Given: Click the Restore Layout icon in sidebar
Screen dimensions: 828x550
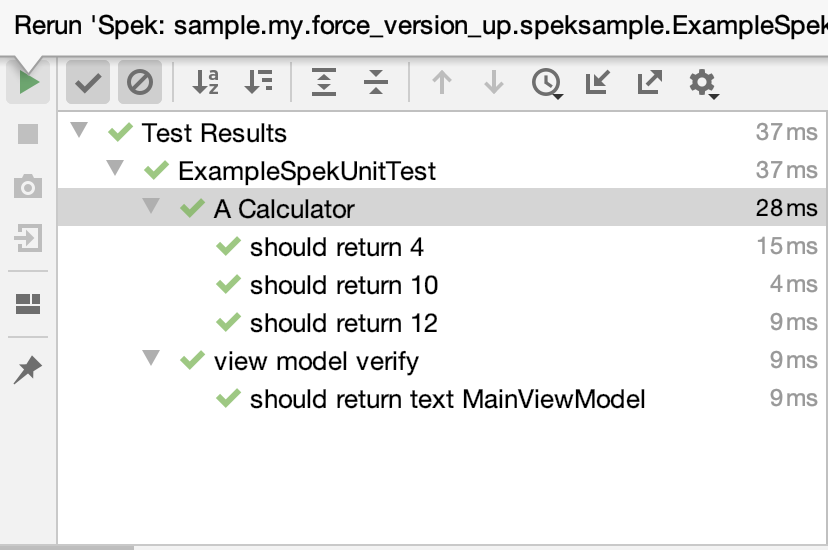Looking at the screenshot, I should (28, 304).
